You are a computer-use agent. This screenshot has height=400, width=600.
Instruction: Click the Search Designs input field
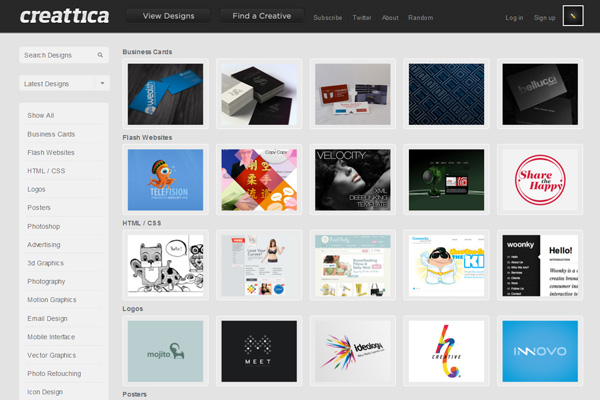coord(64,55)
